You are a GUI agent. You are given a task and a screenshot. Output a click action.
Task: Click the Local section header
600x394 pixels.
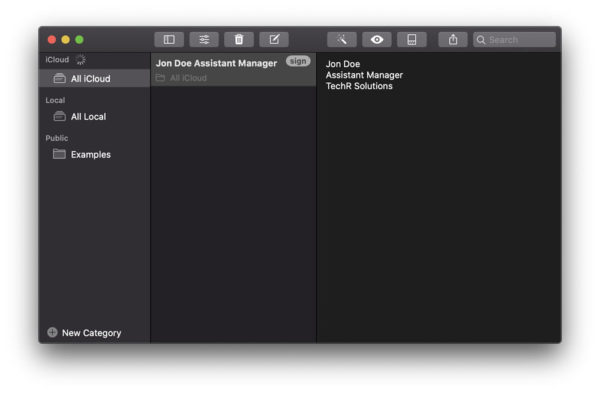coord(55,100)
